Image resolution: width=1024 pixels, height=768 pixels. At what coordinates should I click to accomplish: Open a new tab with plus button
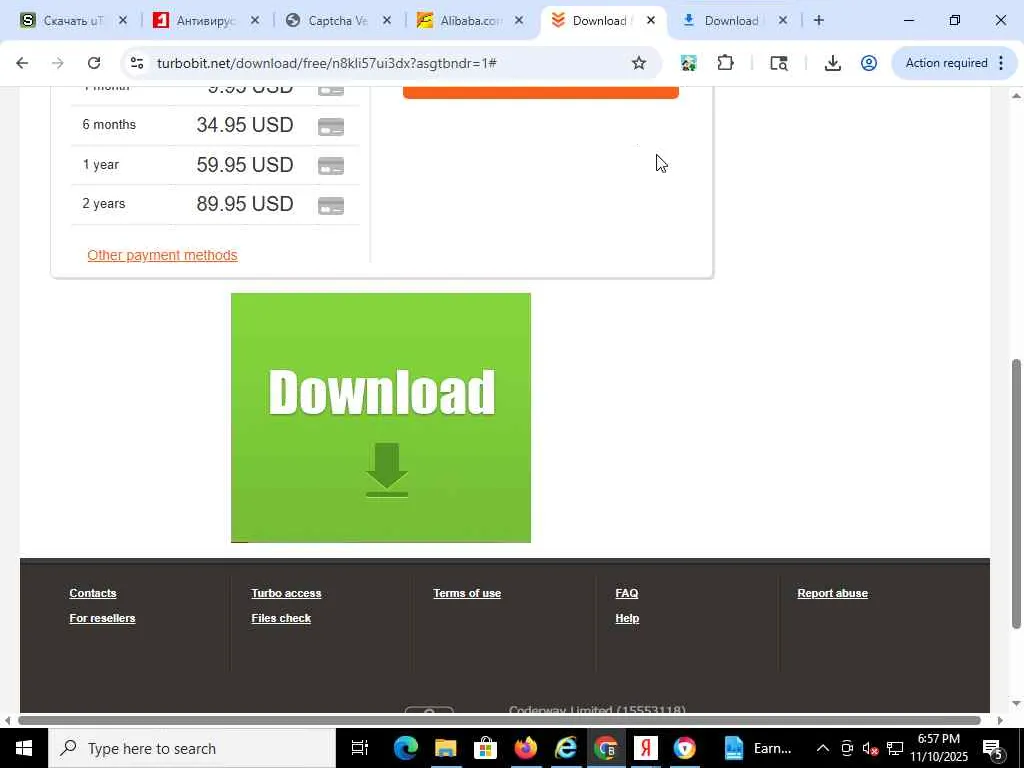pyautogui.click(x=818, y=21)
